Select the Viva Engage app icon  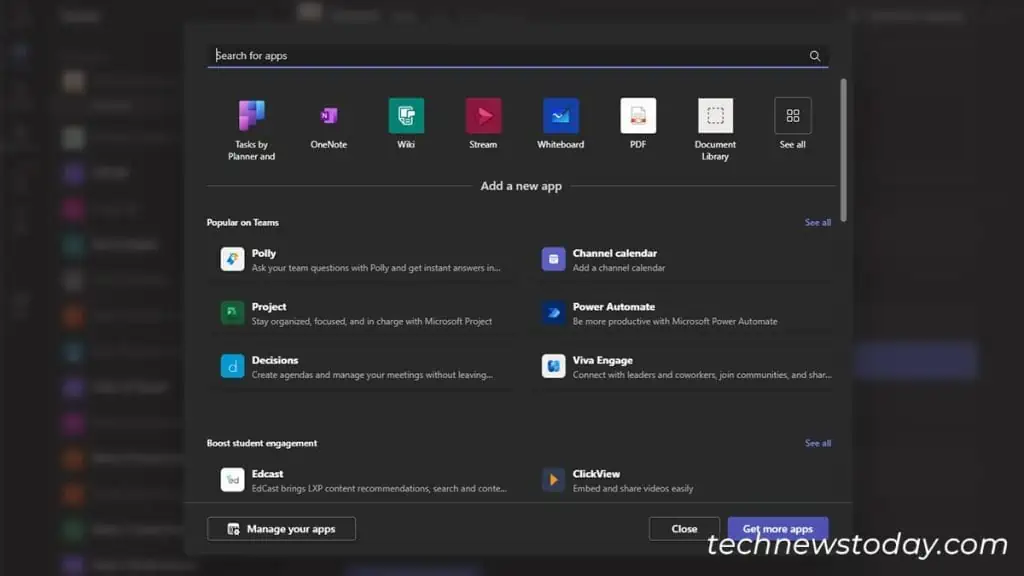pos(553,367)
